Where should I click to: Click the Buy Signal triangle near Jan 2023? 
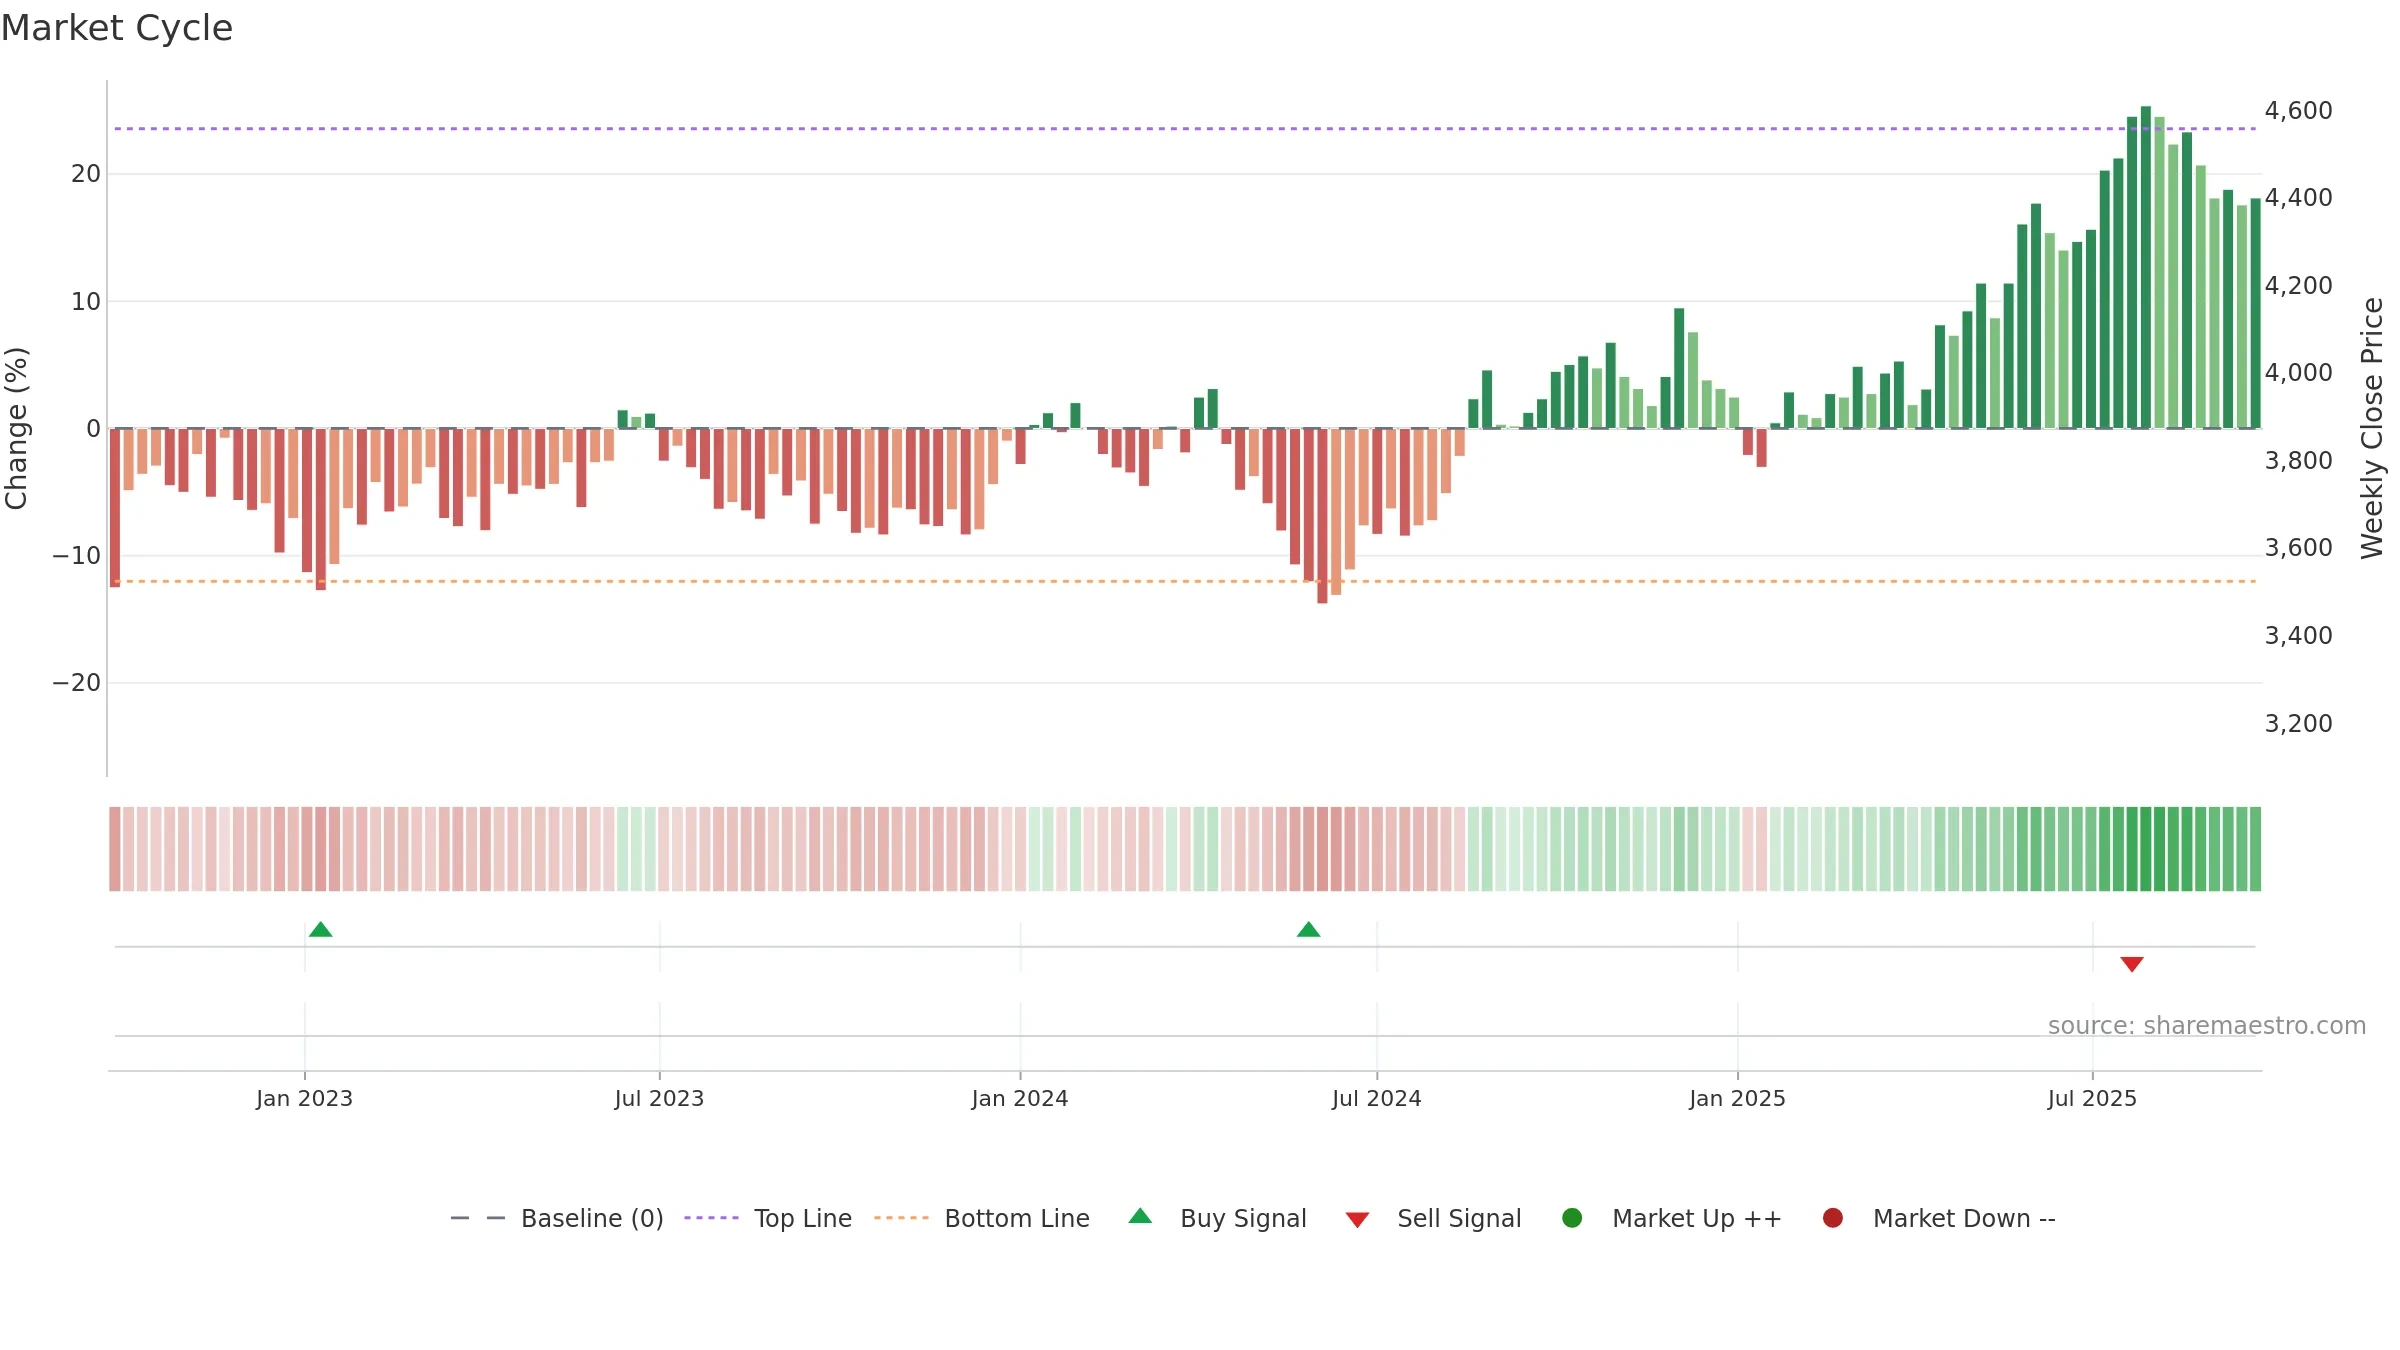coord(320,929)
